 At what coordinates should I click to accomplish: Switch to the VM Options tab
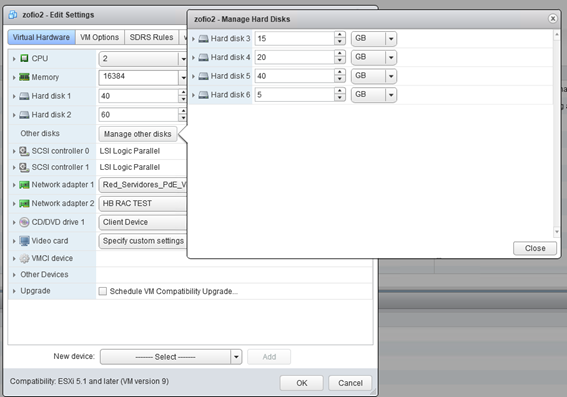(x=99, y=37)
